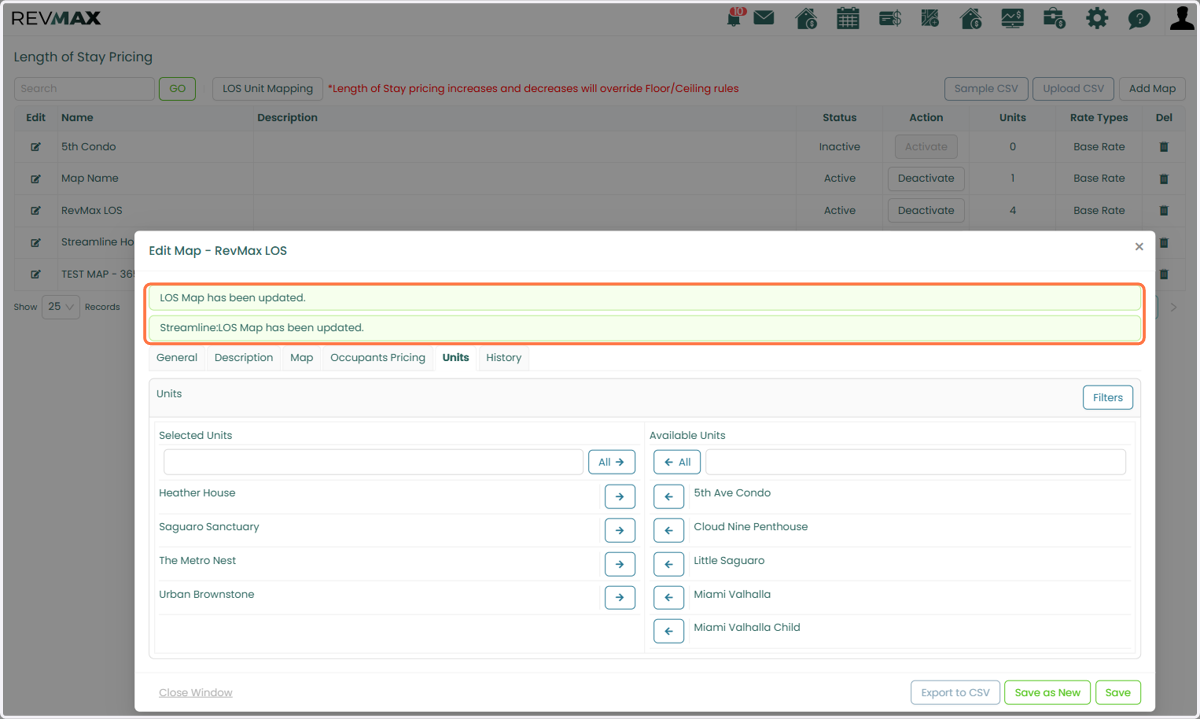
Task: Click the Add Map button
Action: pyautogui.click(x=1152, y=89)
